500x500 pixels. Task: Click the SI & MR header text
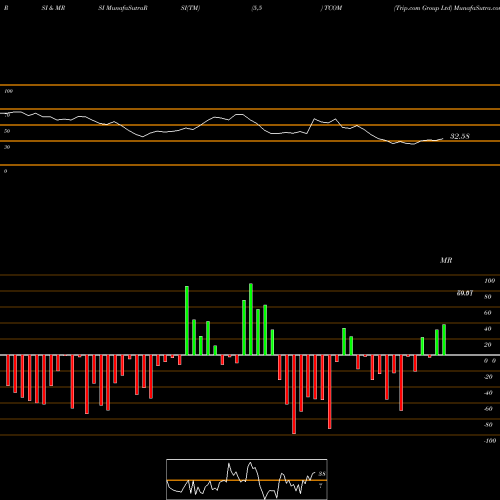pos(53,8)
